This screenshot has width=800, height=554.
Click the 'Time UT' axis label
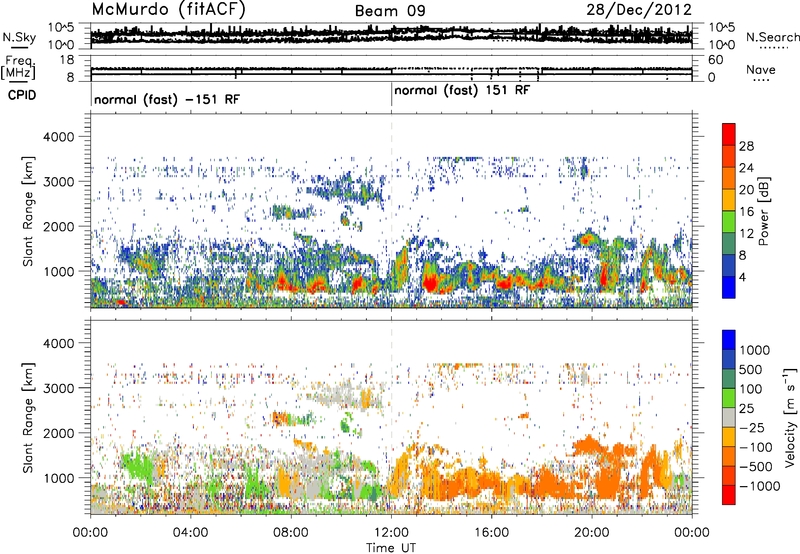[391, 547]
